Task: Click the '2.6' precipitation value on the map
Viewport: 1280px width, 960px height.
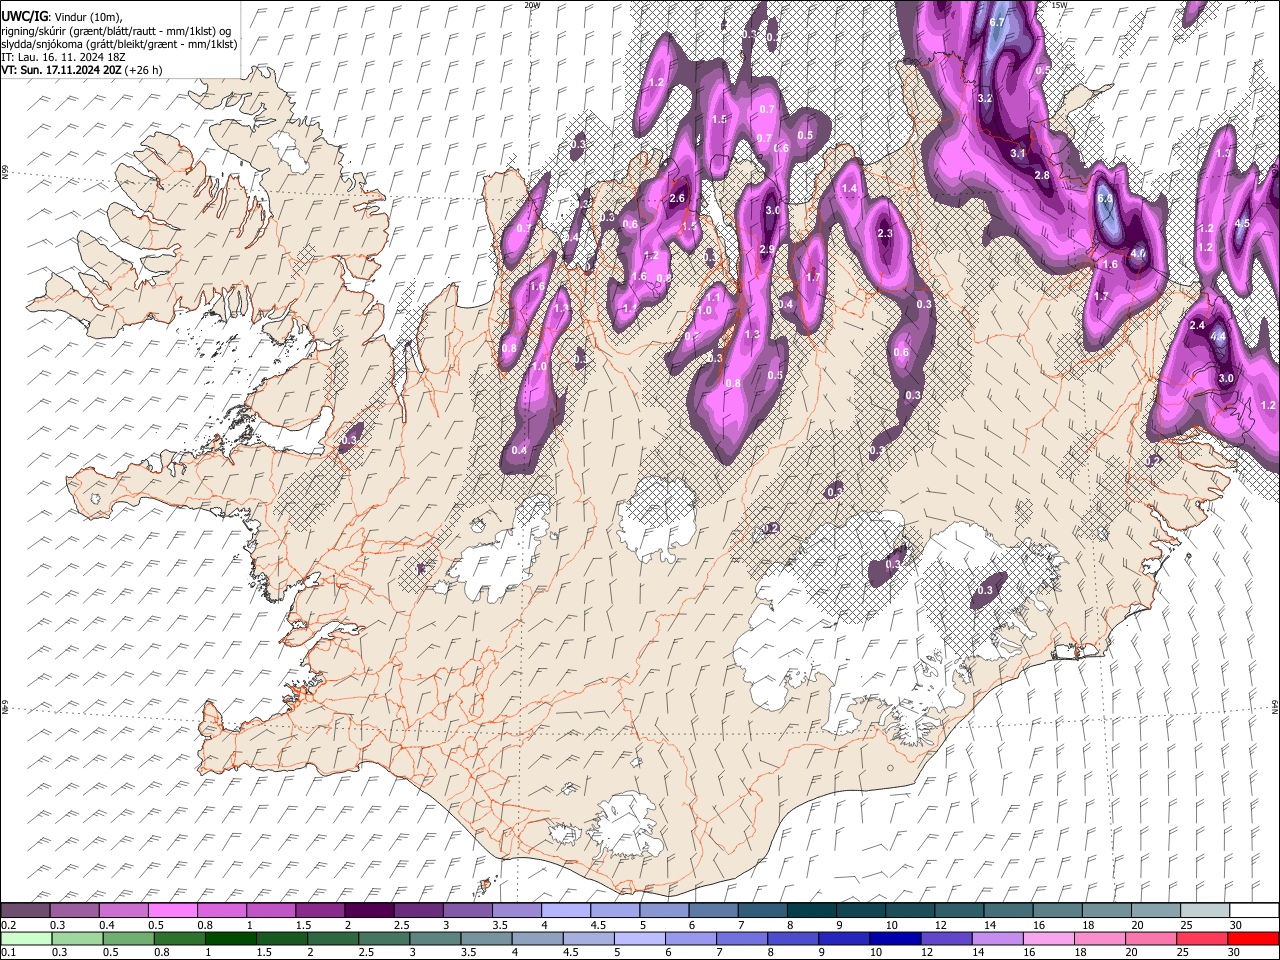Action: pos(677,198)
